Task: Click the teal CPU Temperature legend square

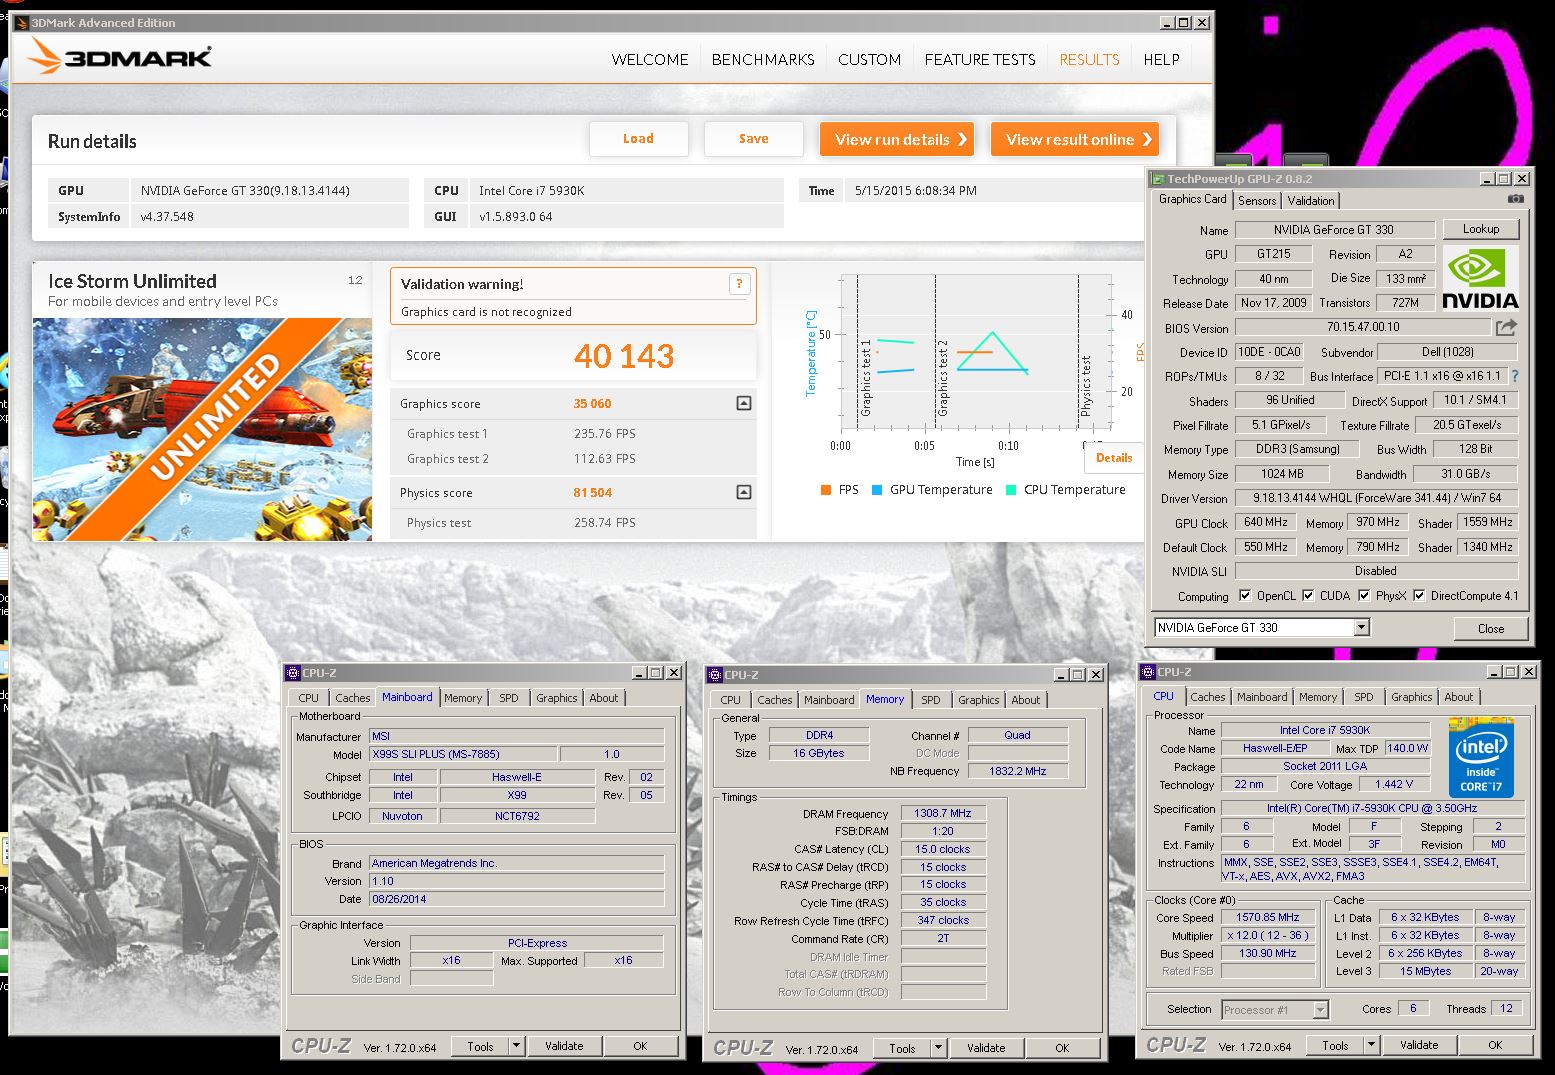Action: [x=1011, y=490]
